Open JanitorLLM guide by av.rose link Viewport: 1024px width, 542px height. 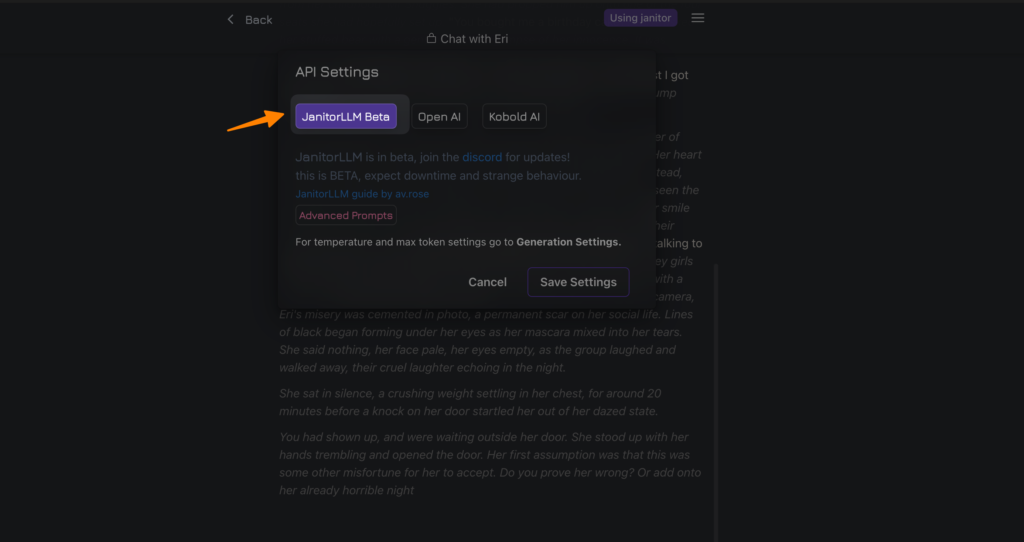[362, 194]
